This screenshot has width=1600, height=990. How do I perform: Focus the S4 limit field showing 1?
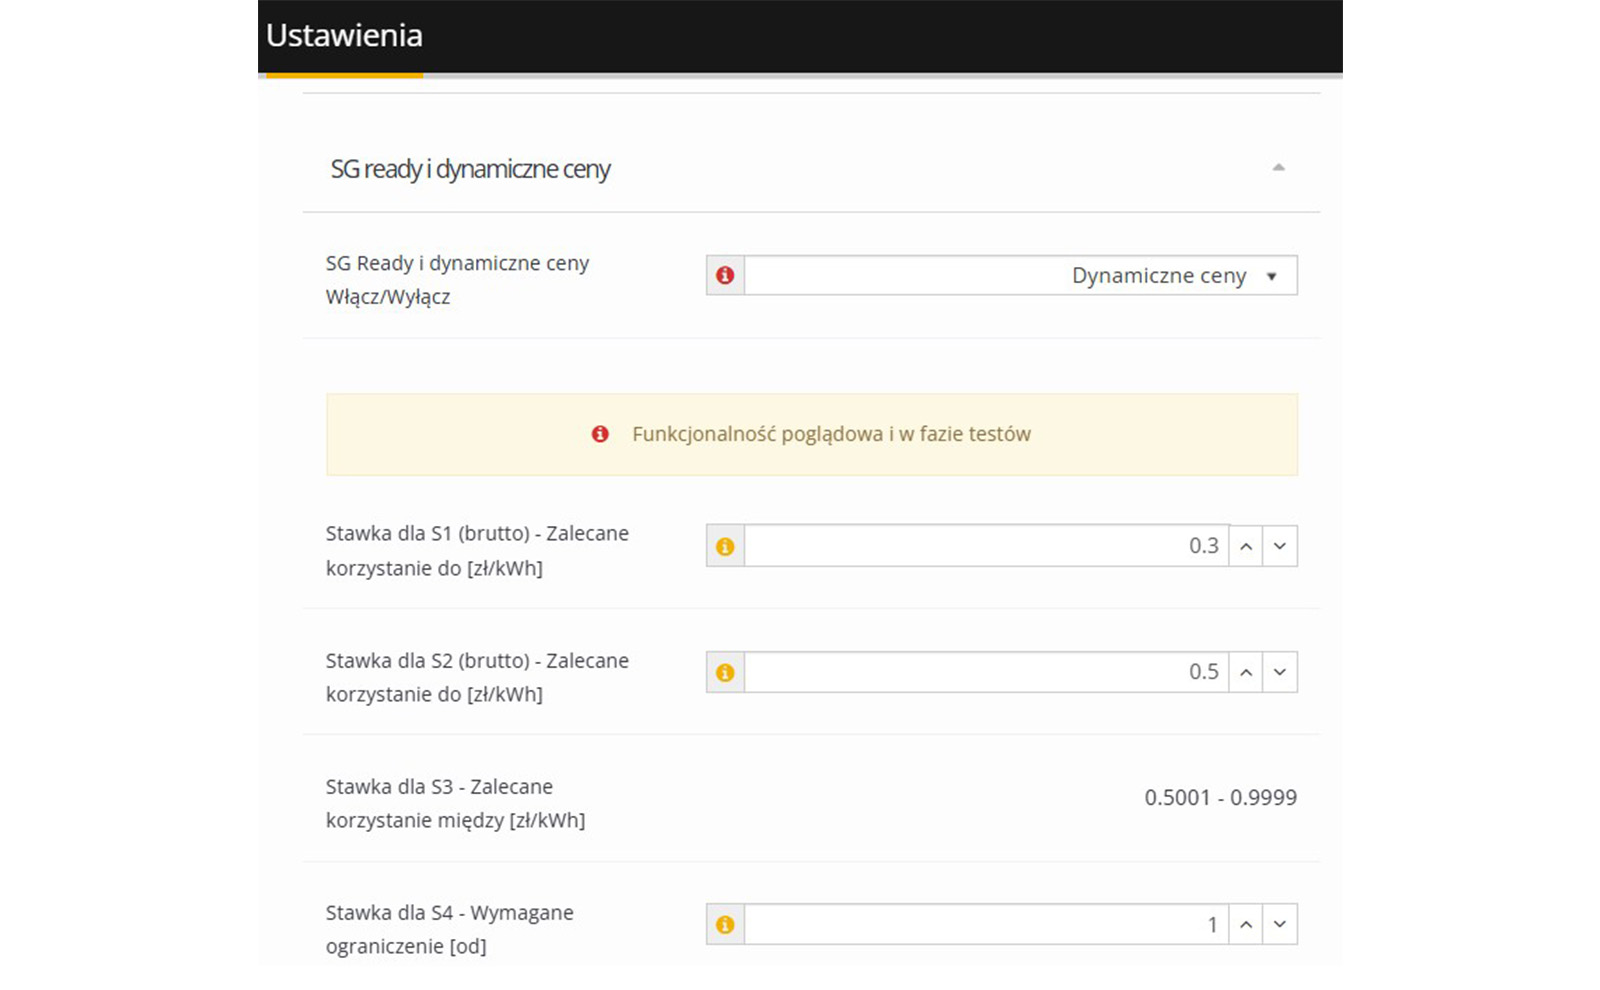coord(985,925)
